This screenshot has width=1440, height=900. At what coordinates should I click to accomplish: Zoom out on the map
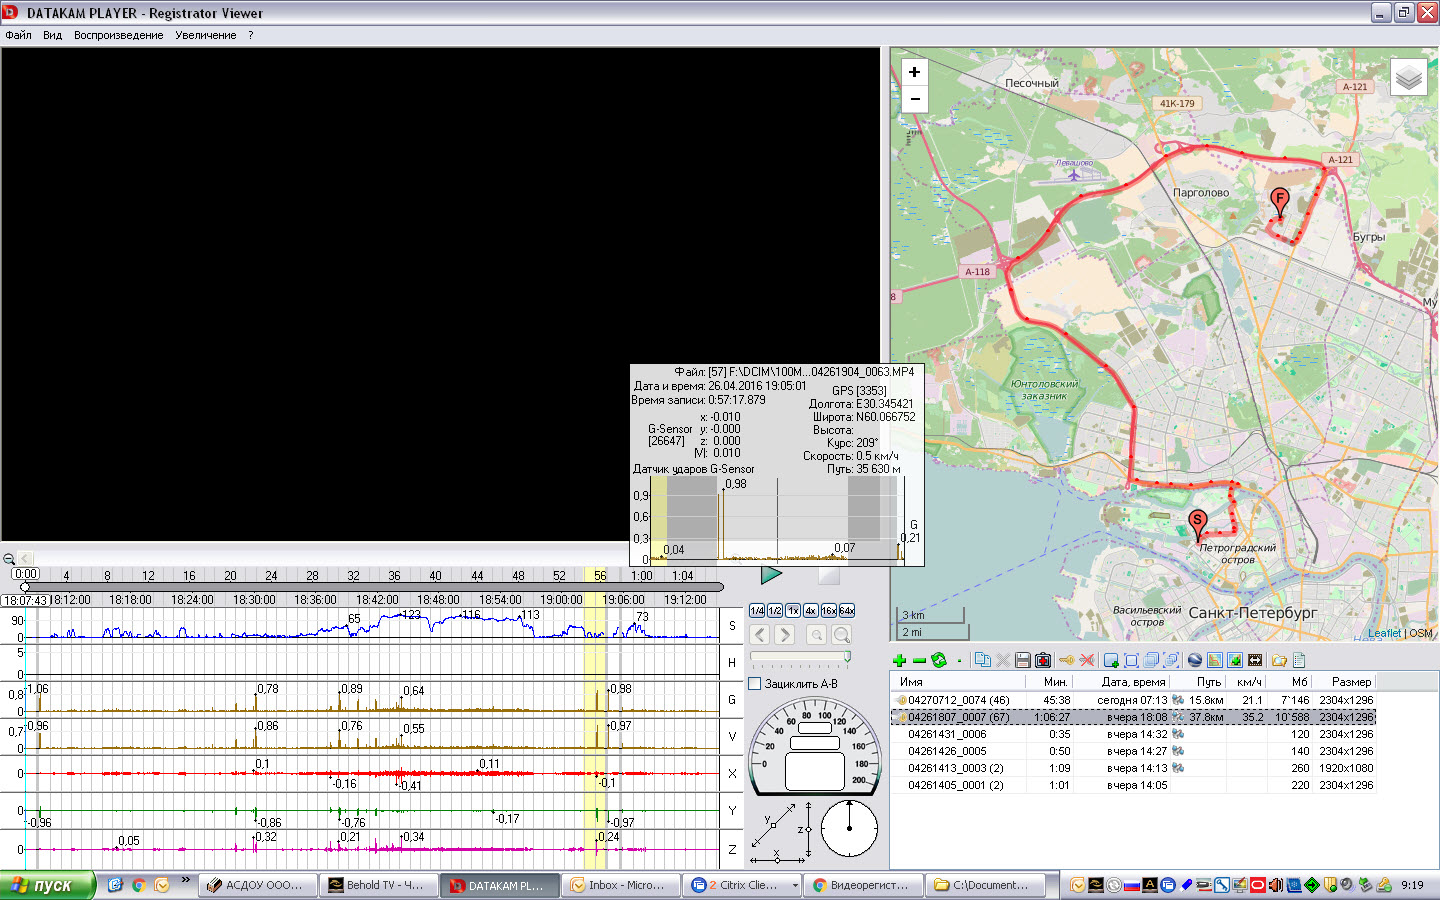point(914,99)
